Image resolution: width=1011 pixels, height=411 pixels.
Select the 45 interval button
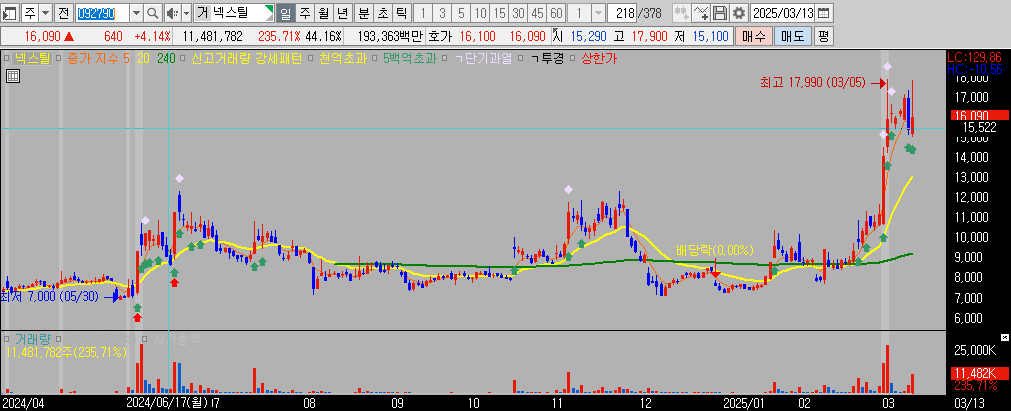(x=537, y=12)
